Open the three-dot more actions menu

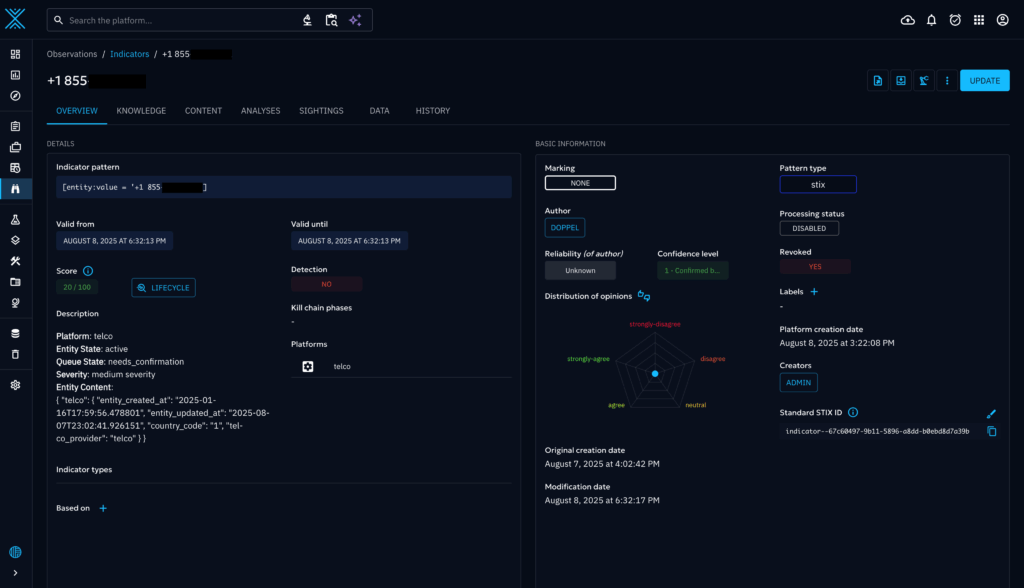[x=946, y=81]
